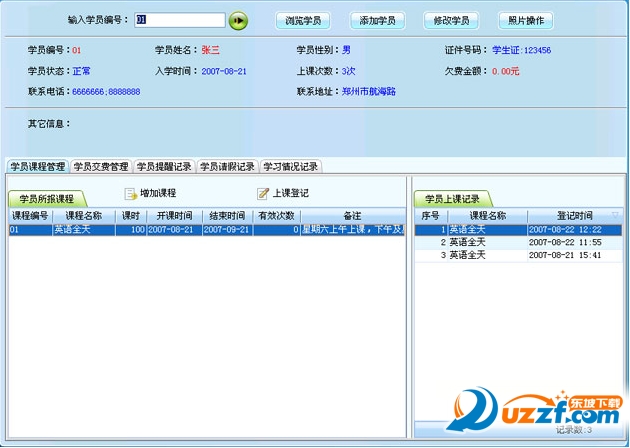Switch to the 学员提醒记录 tab

click(164, 167)
